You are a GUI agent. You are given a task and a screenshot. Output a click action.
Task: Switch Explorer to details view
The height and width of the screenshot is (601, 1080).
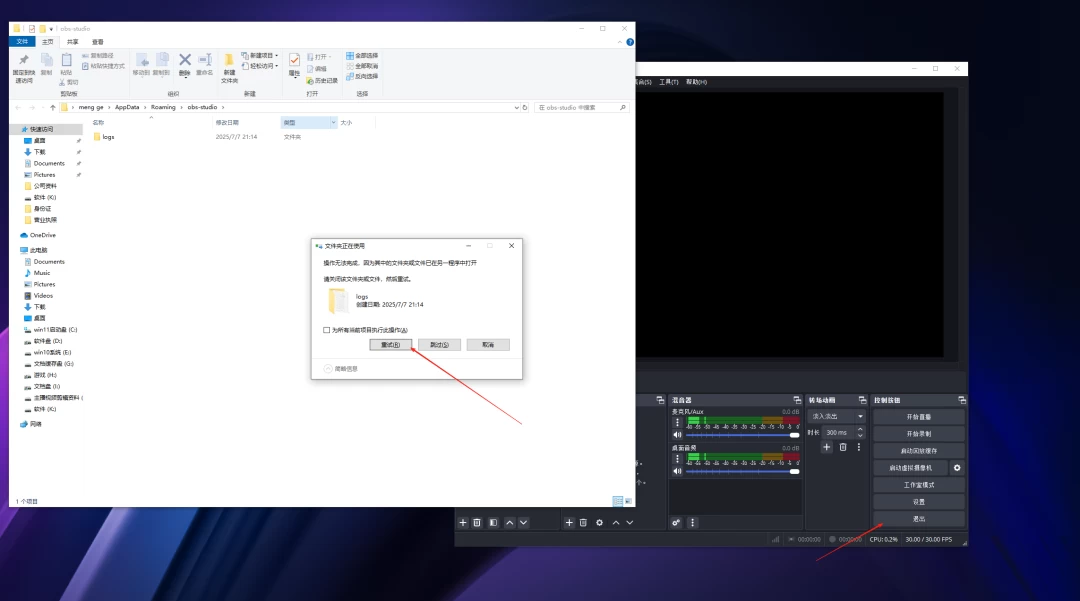617,501
